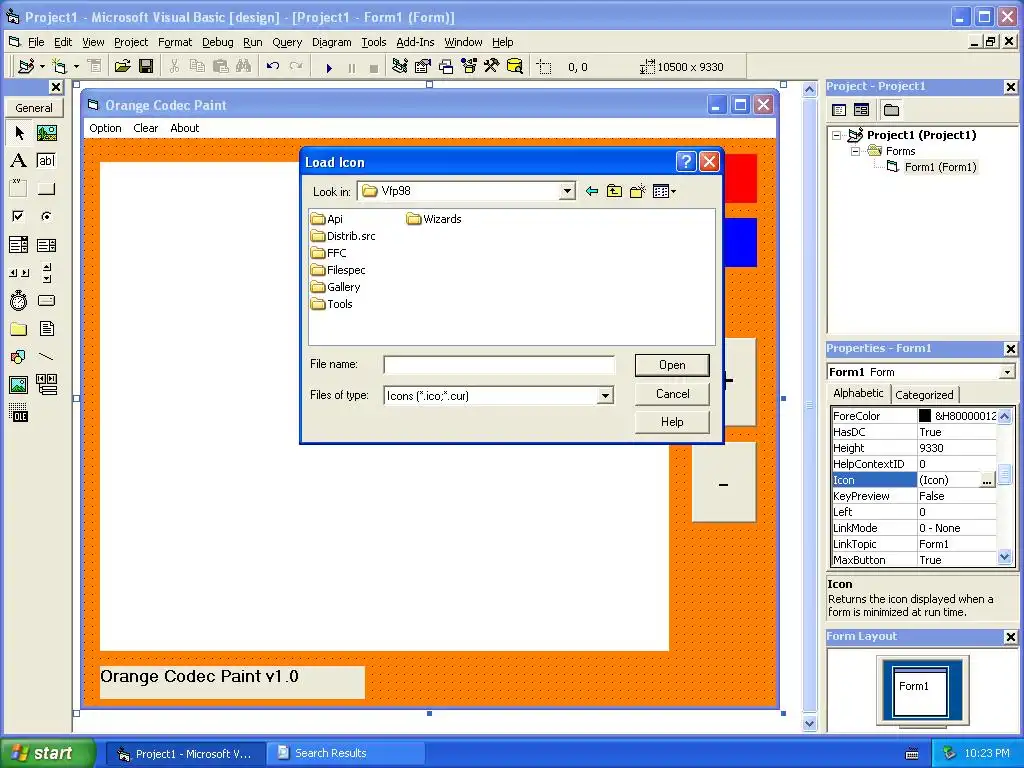The height and width of the screenshot is (768, 1024).
Task: Start the program with Run arrow
Action: tap(329, 67)
